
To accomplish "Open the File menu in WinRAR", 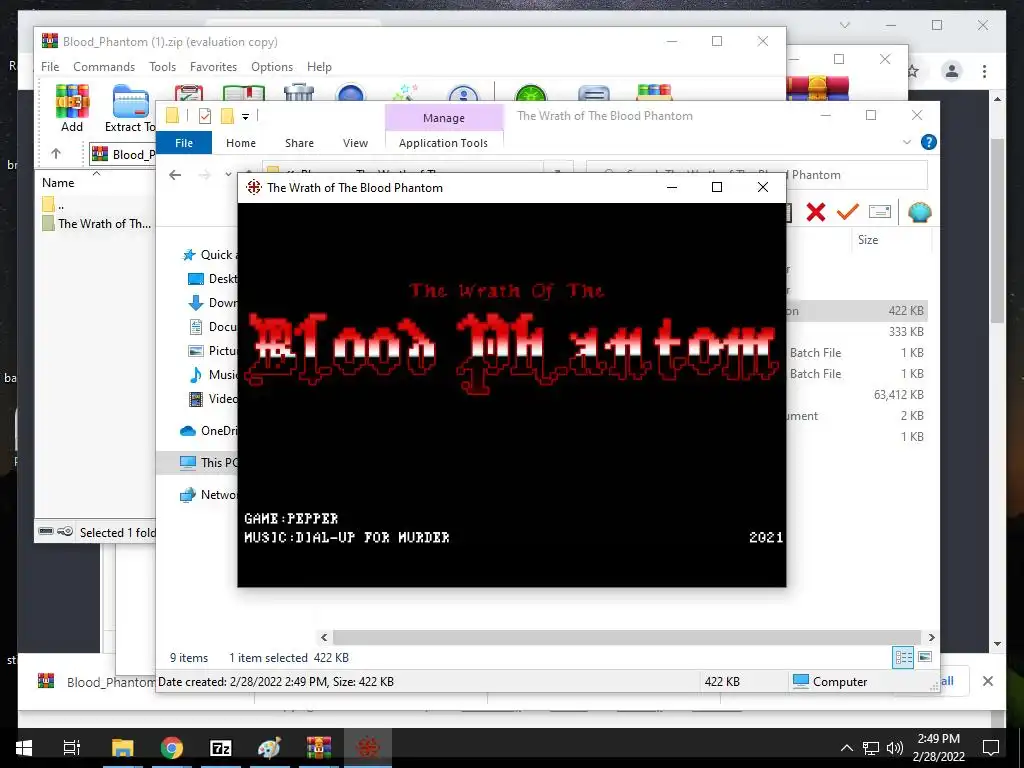I will click(x=50, y=67).
